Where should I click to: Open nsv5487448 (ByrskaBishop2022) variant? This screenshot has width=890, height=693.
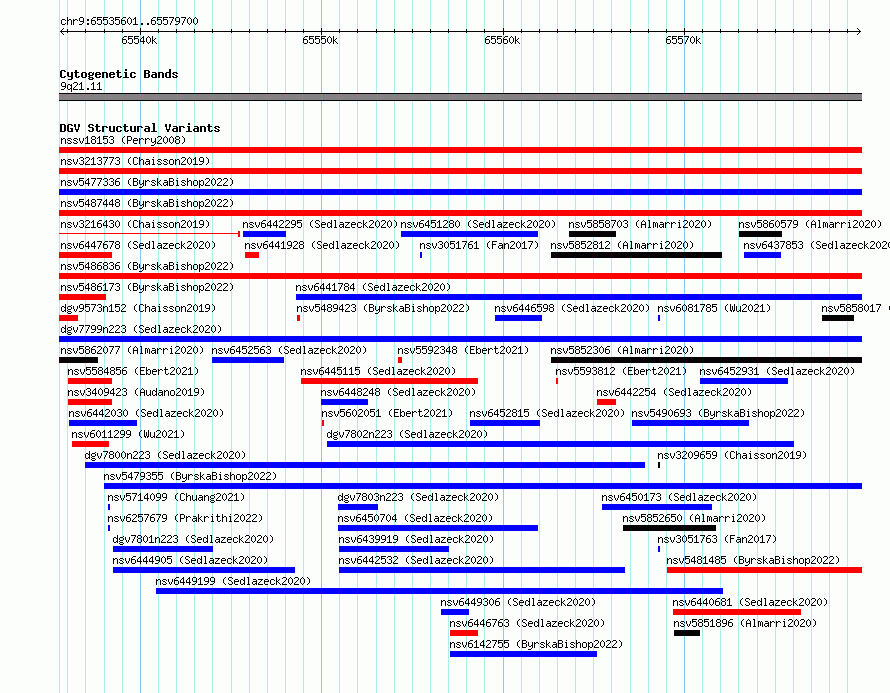pyautogui.click(x=147, y=203)
